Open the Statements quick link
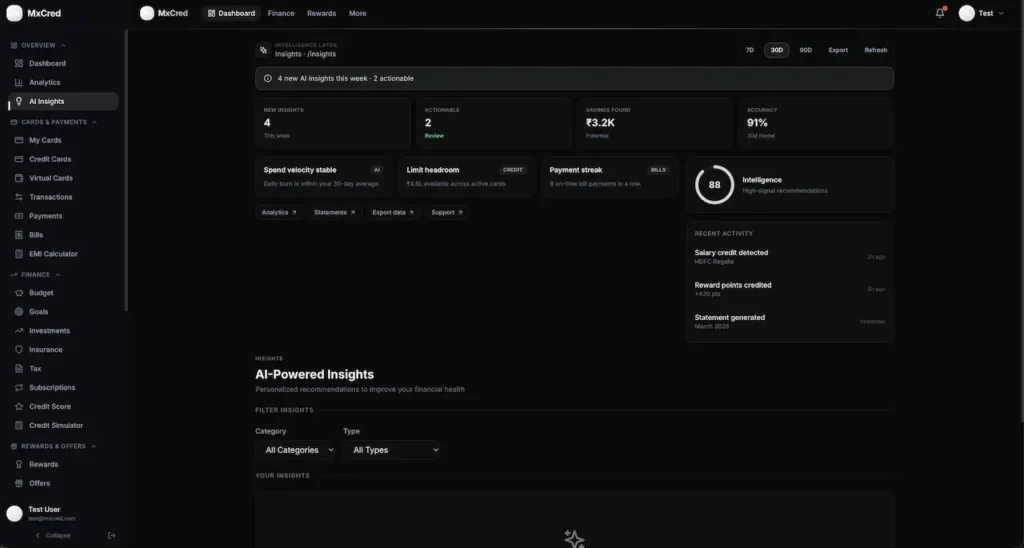Viewport: 1024px width, 548px height. [334, 212]
